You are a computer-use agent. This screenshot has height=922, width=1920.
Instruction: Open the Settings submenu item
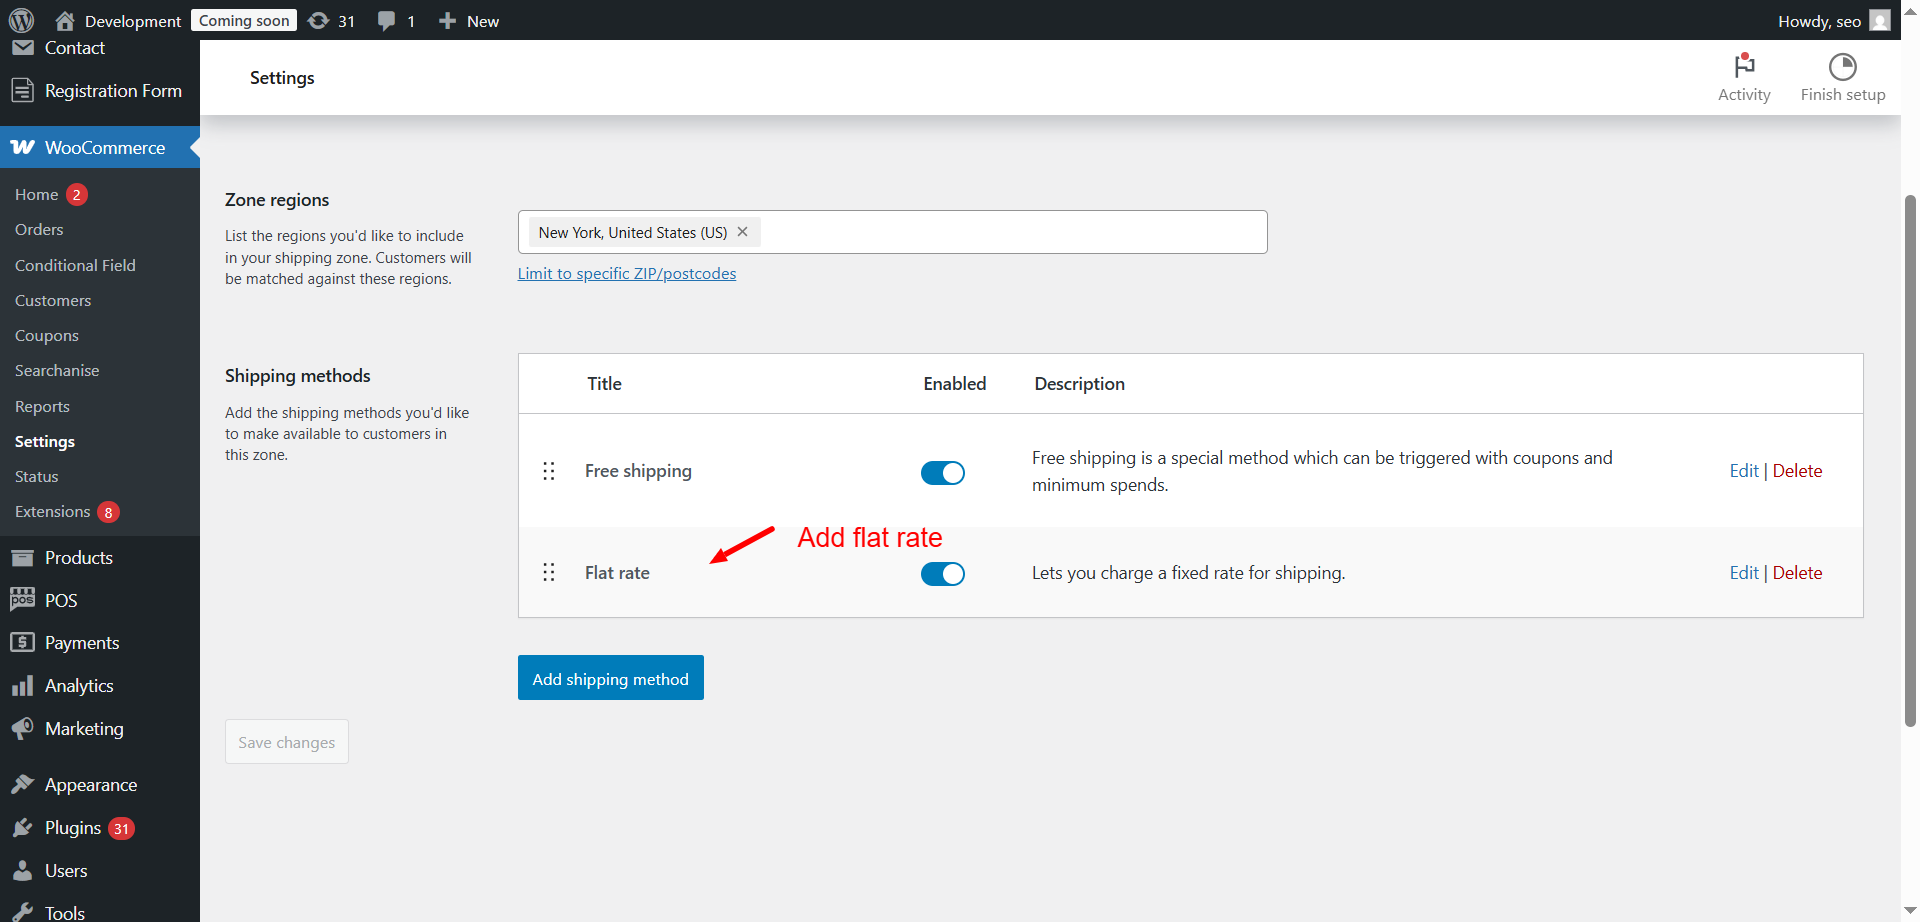pos(45,441)
